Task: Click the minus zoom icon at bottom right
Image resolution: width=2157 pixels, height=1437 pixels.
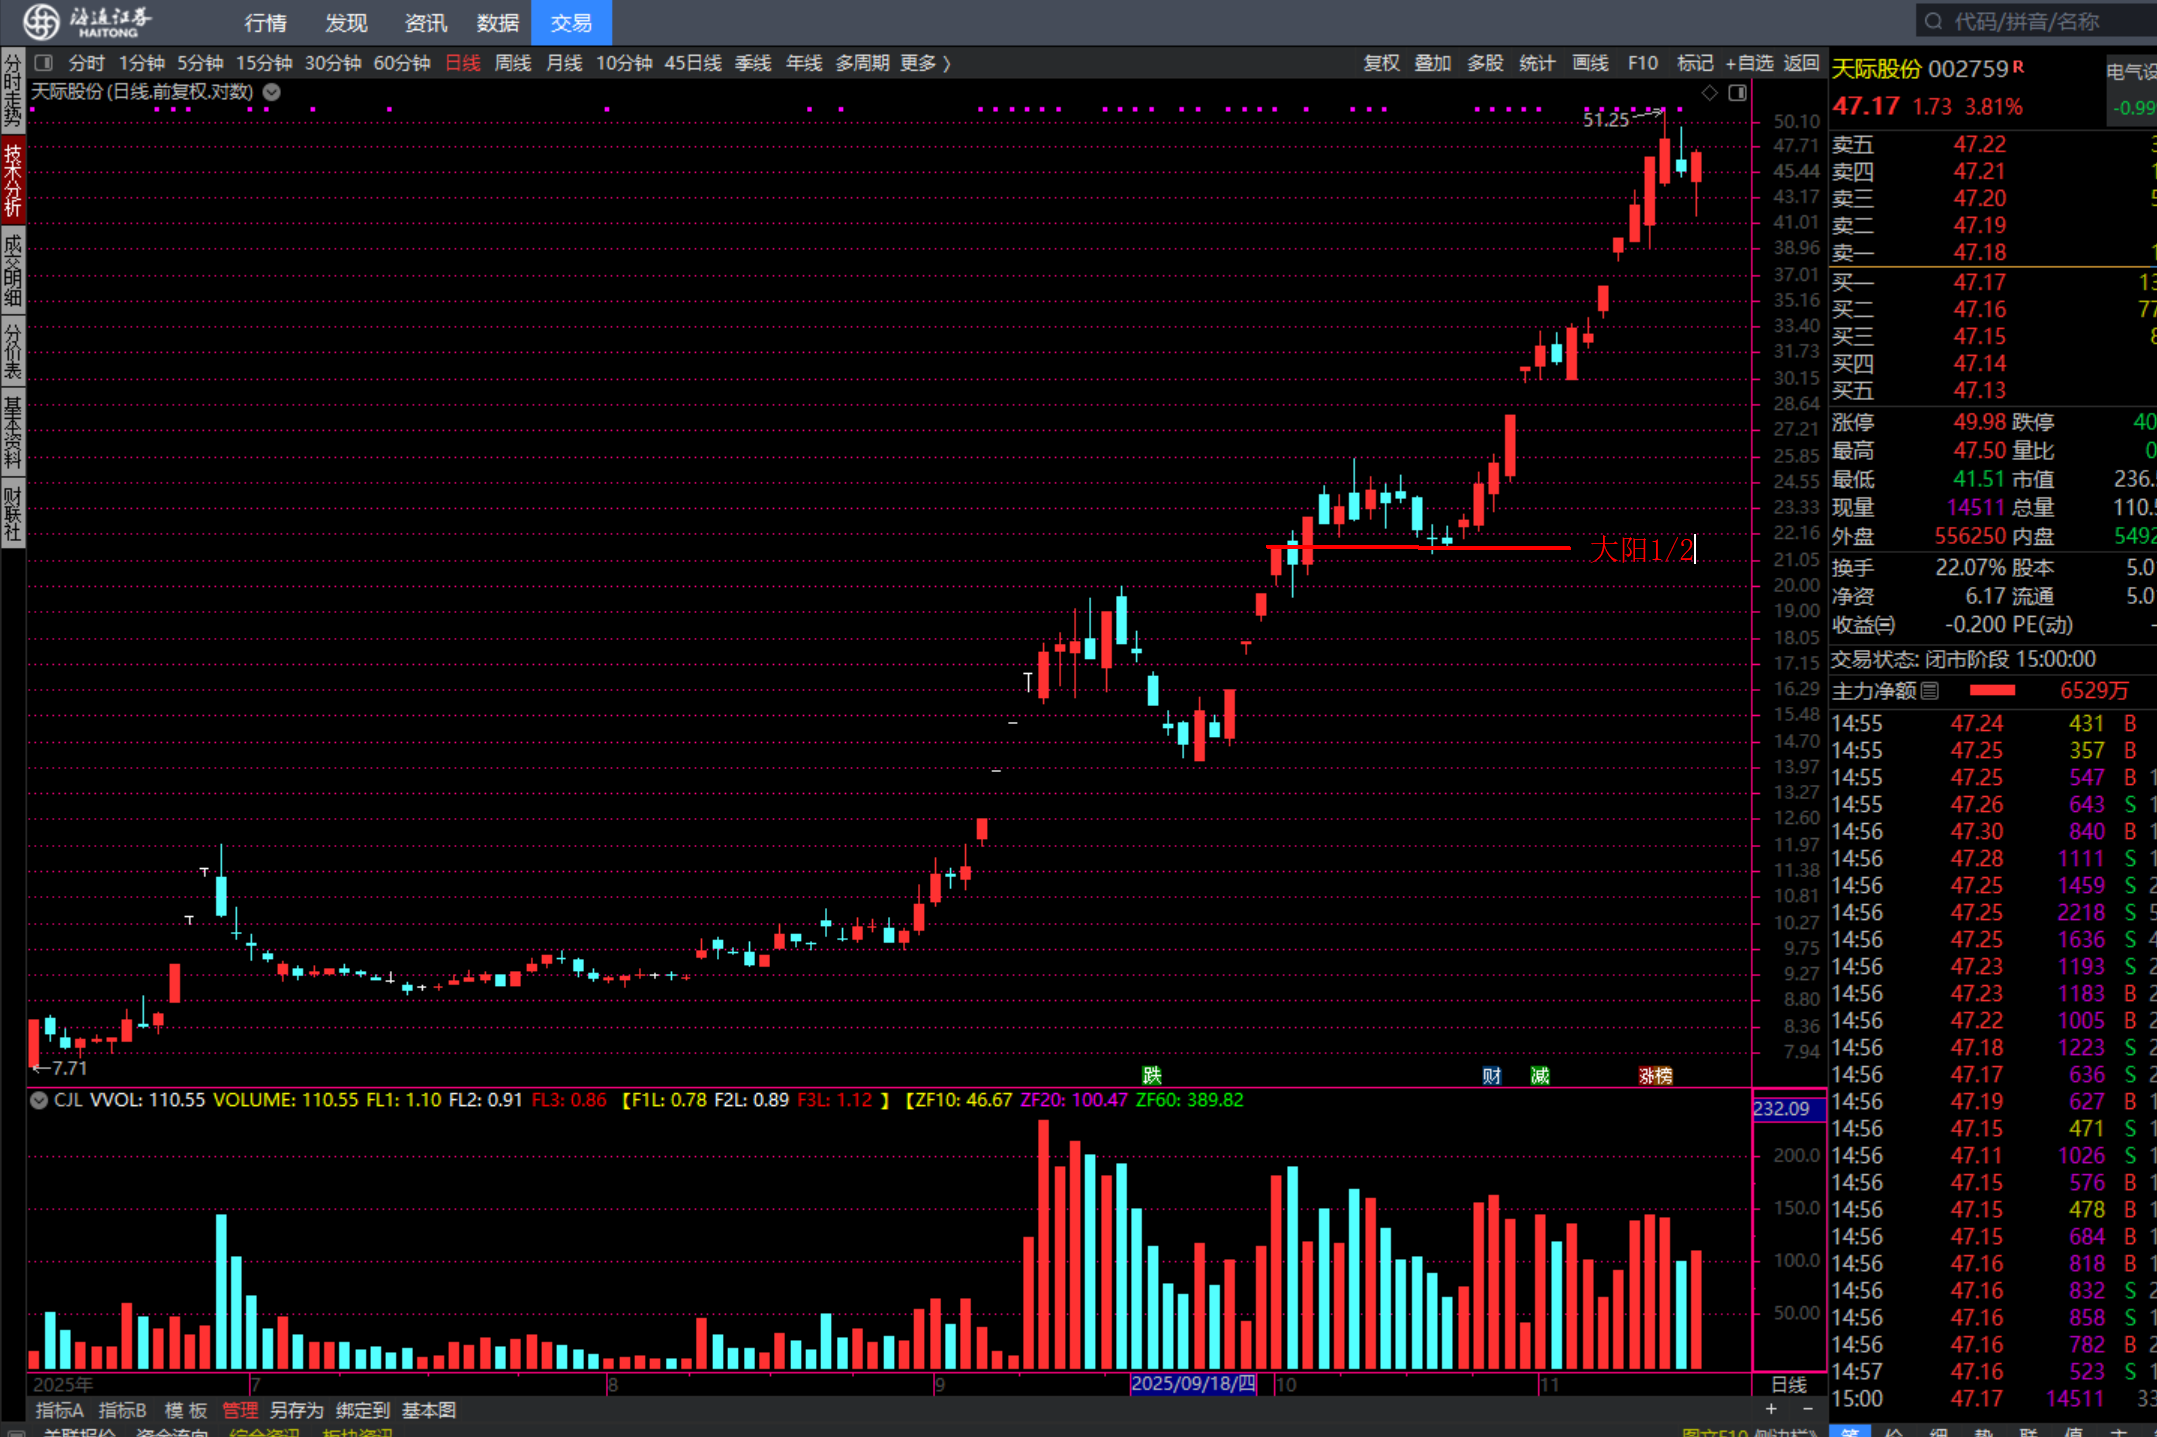Action: coord(1807,1408)
